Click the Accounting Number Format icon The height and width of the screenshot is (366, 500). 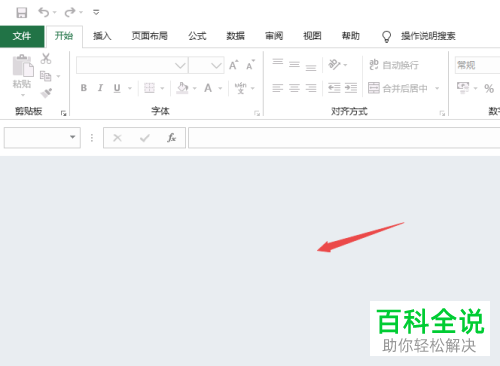[463, 88]
